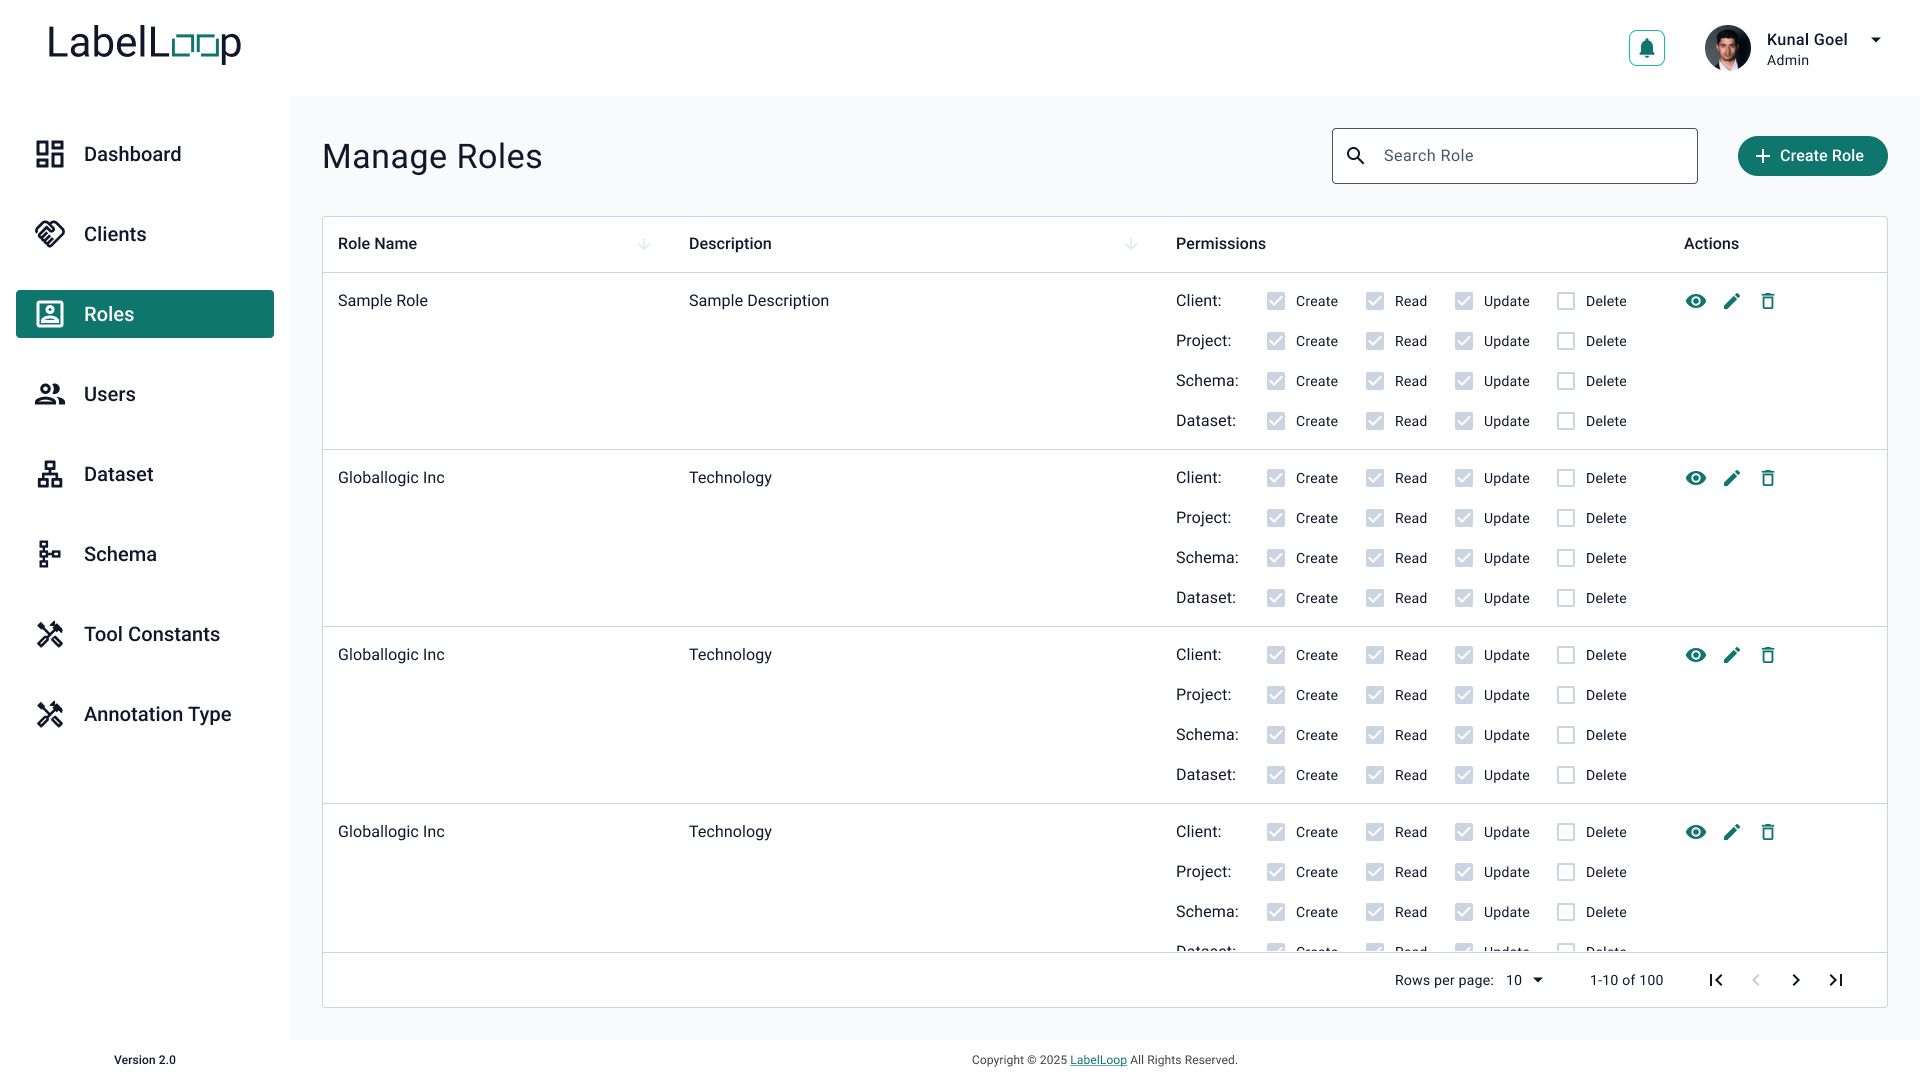
Task: Focus the Search Role input field
Action: pyautogui.click(x=1514, y=156)
